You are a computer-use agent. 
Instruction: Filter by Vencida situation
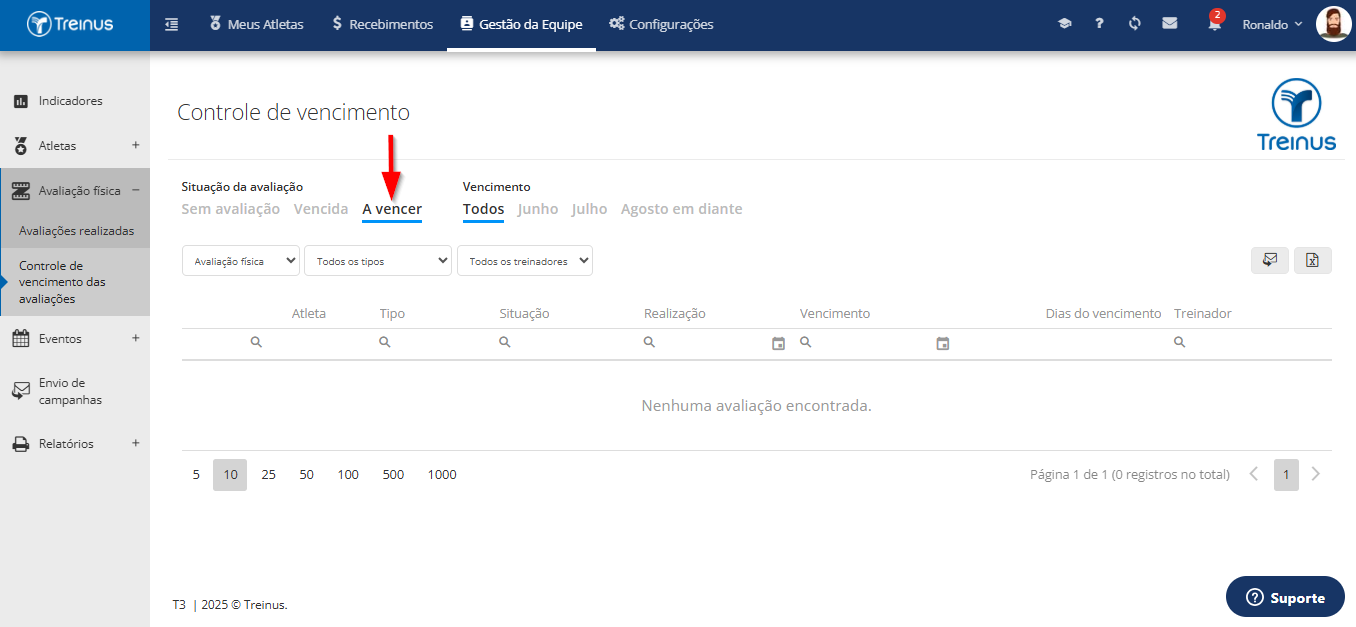[321, 209]
